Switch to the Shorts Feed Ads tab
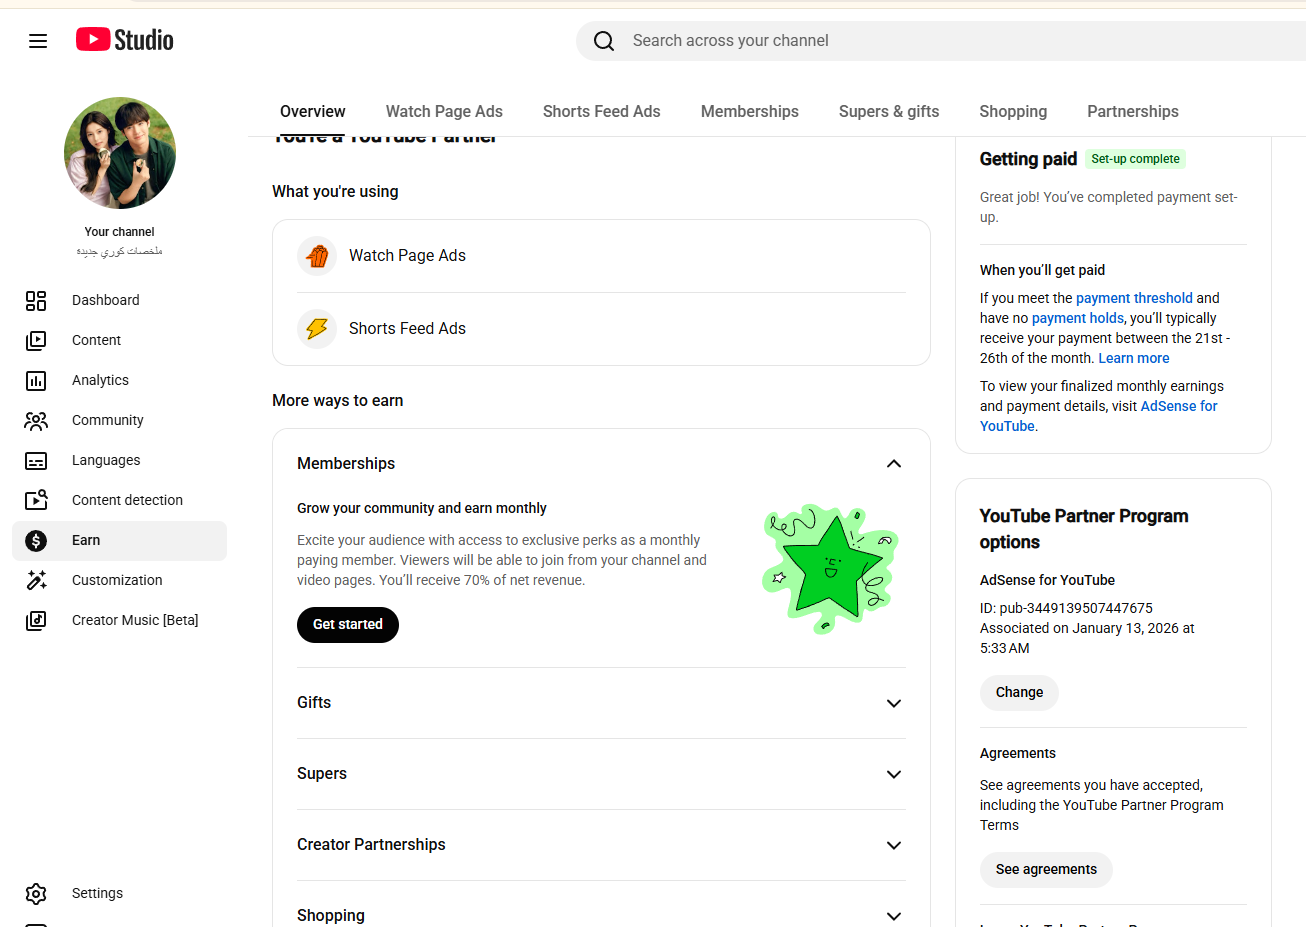 601,111
